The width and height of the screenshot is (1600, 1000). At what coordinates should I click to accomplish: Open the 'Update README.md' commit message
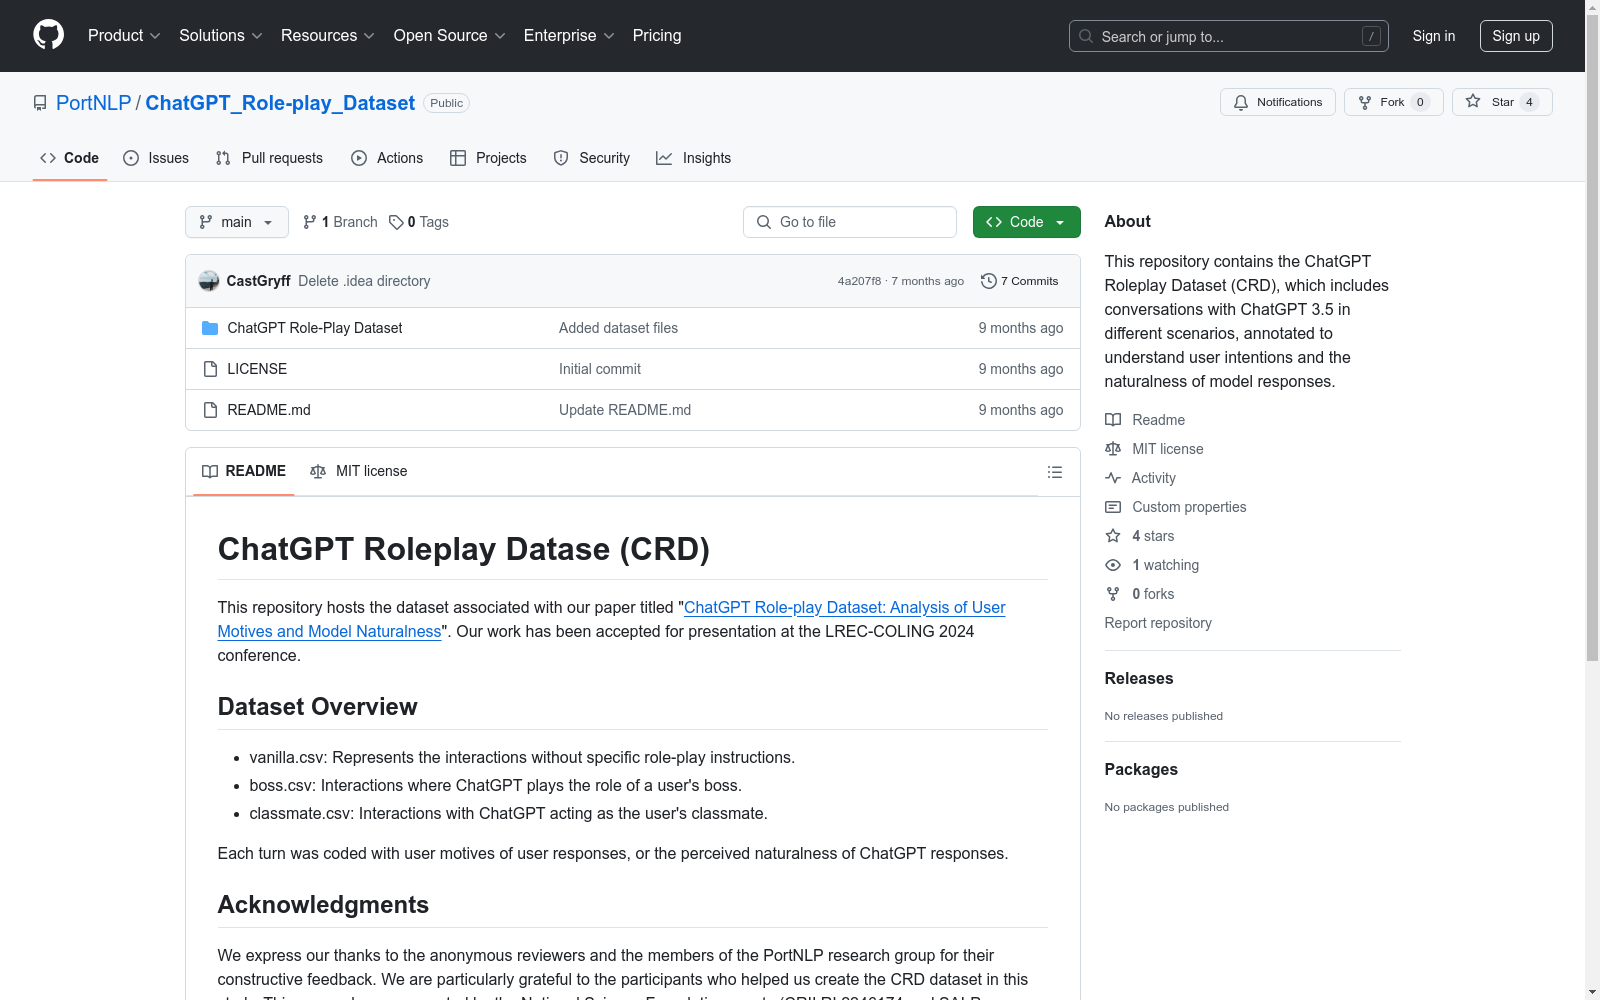point(625,410)
